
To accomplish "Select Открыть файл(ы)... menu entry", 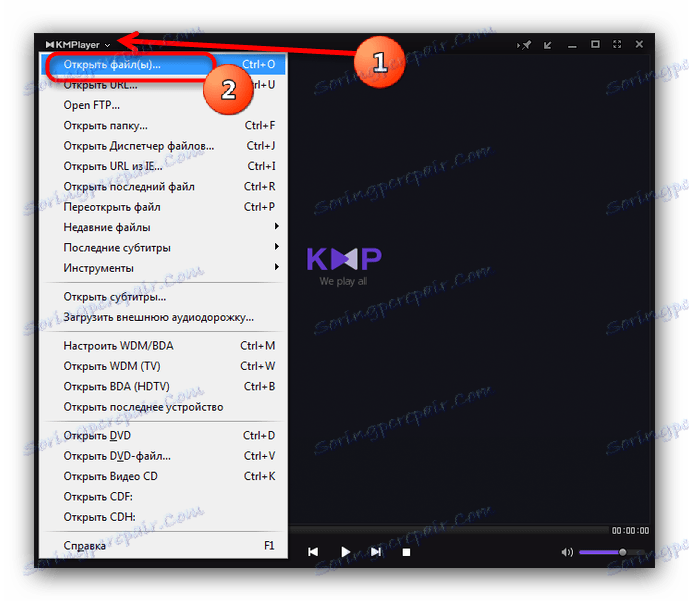I will [x=163, y=65].
